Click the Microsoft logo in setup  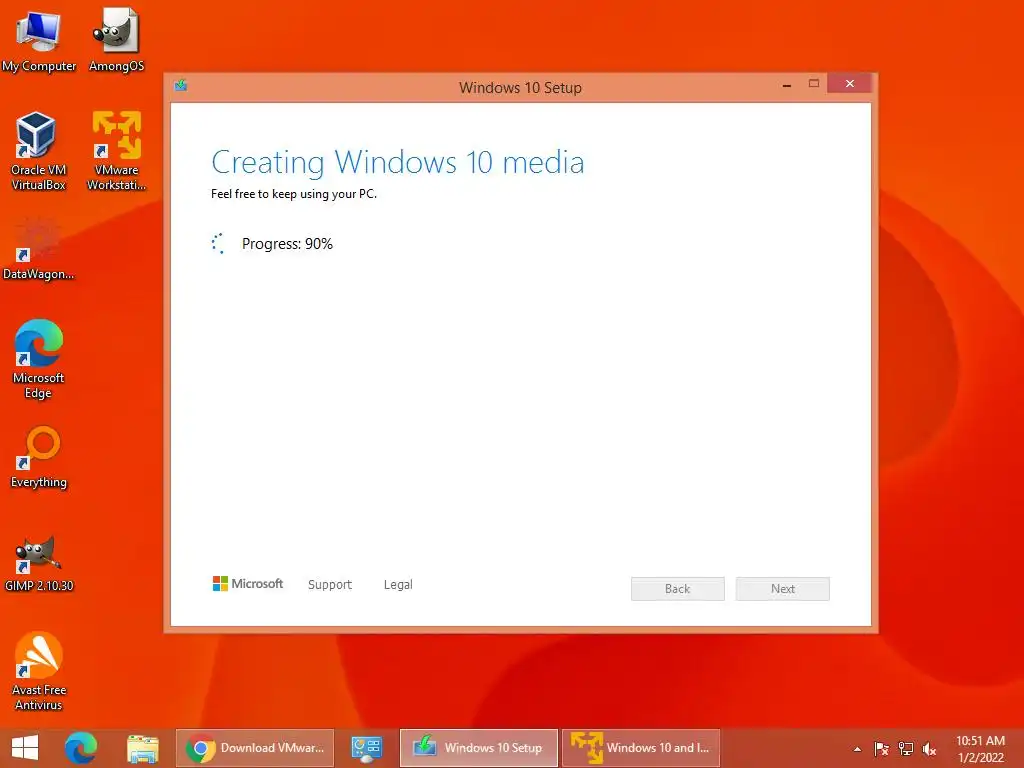pos(248,584)
